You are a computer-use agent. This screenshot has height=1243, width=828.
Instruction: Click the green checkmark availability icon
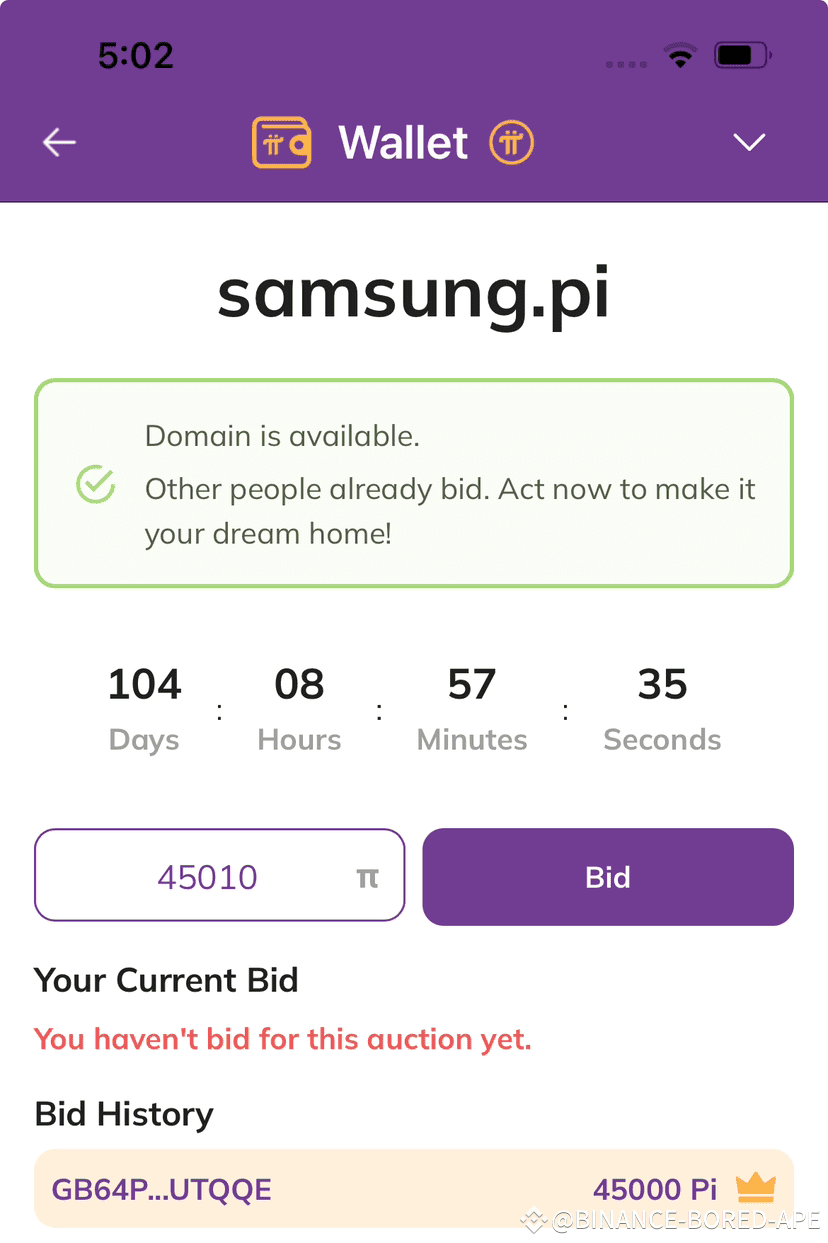point(96,485)
